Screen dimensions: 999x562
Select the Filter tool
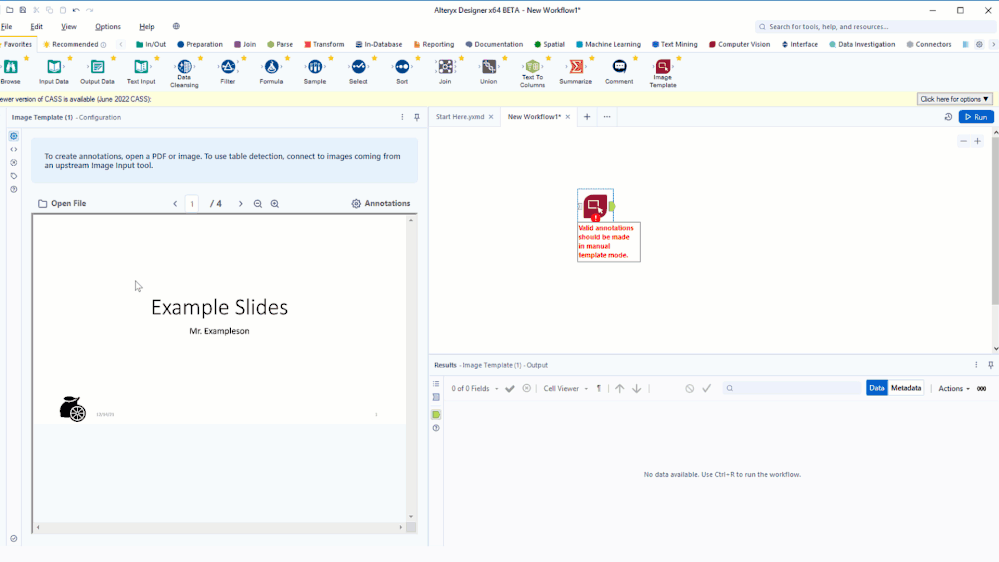[227, 71]
